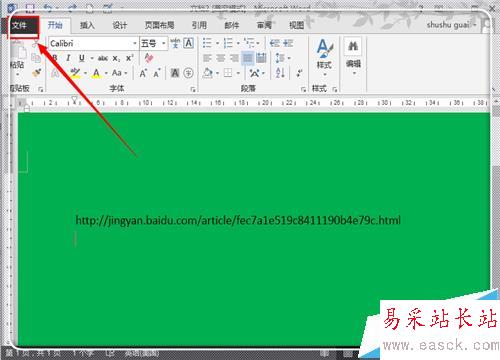
Task: Toggle italic formatting
Action: tap(68, 58)
